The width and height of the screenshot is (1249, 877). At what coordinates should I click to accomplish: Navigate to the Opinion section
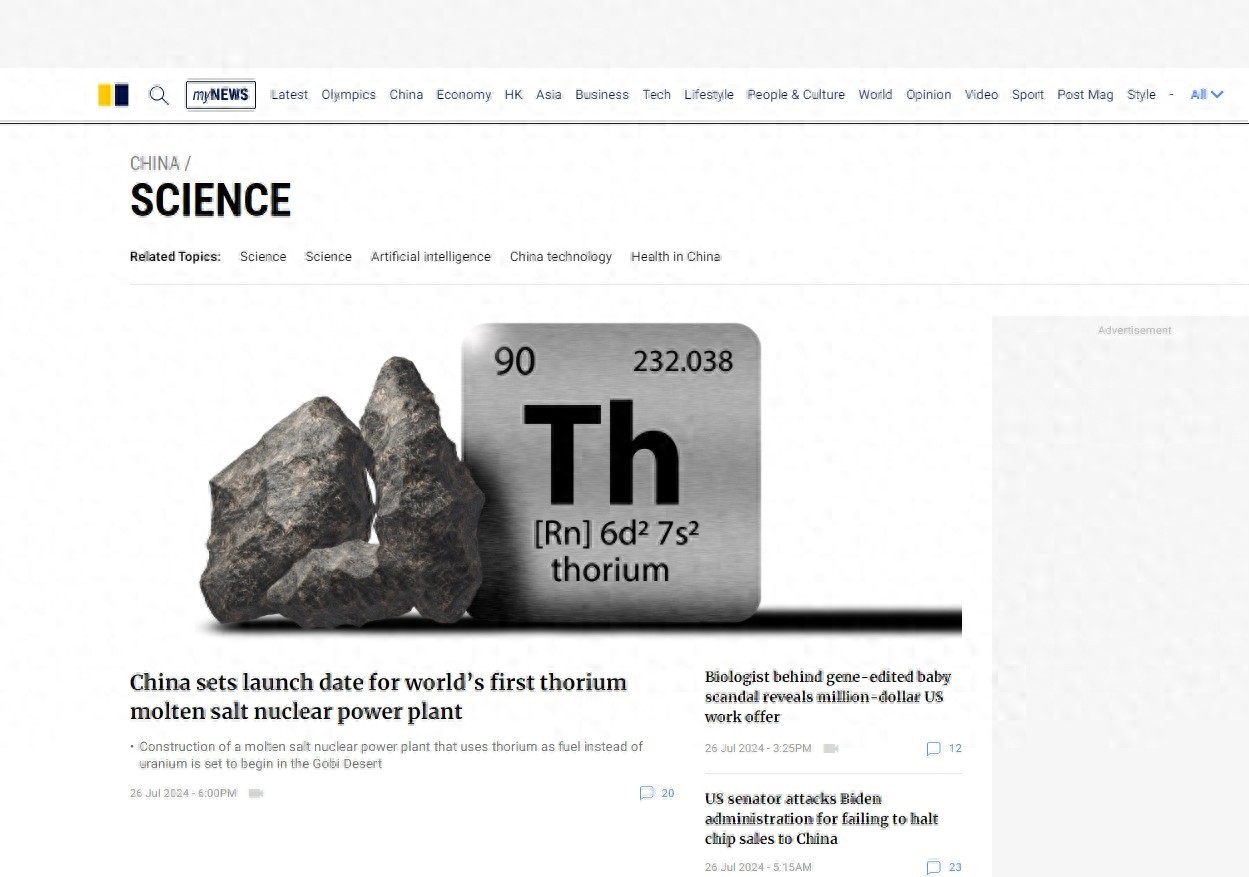[928, 95]
